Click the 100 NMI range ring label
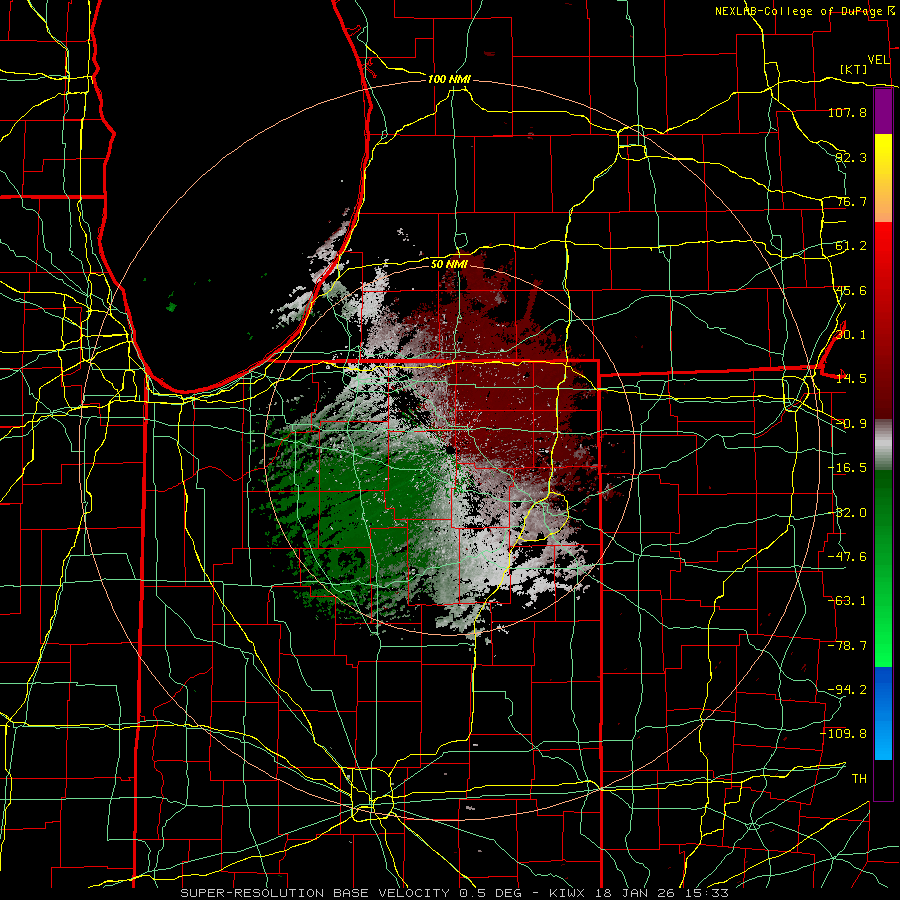 (449, 79)
